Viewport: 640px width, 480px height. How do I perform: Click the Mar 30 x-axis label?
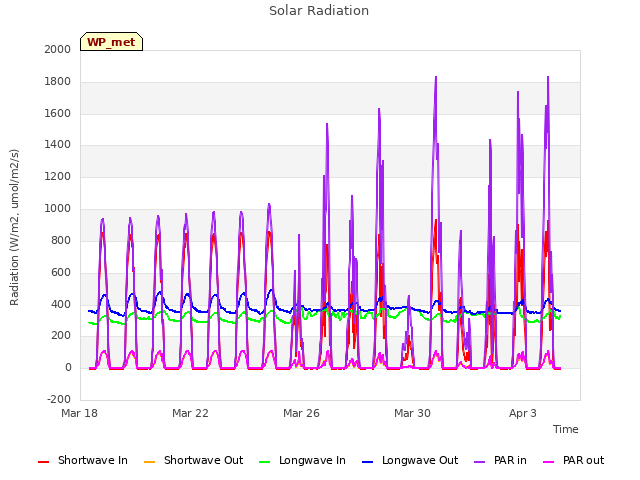point(412,413)
